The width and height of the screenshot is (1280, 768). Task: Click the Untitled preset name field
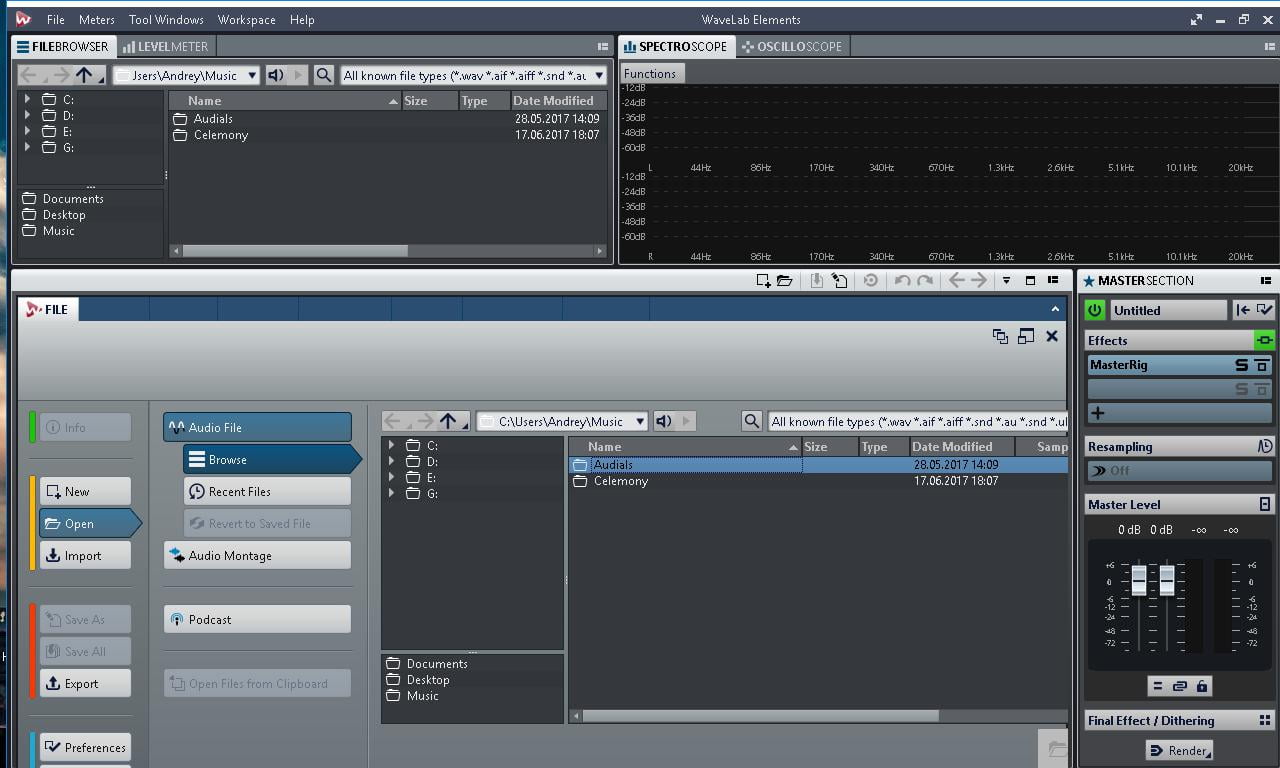(1168, 310)
